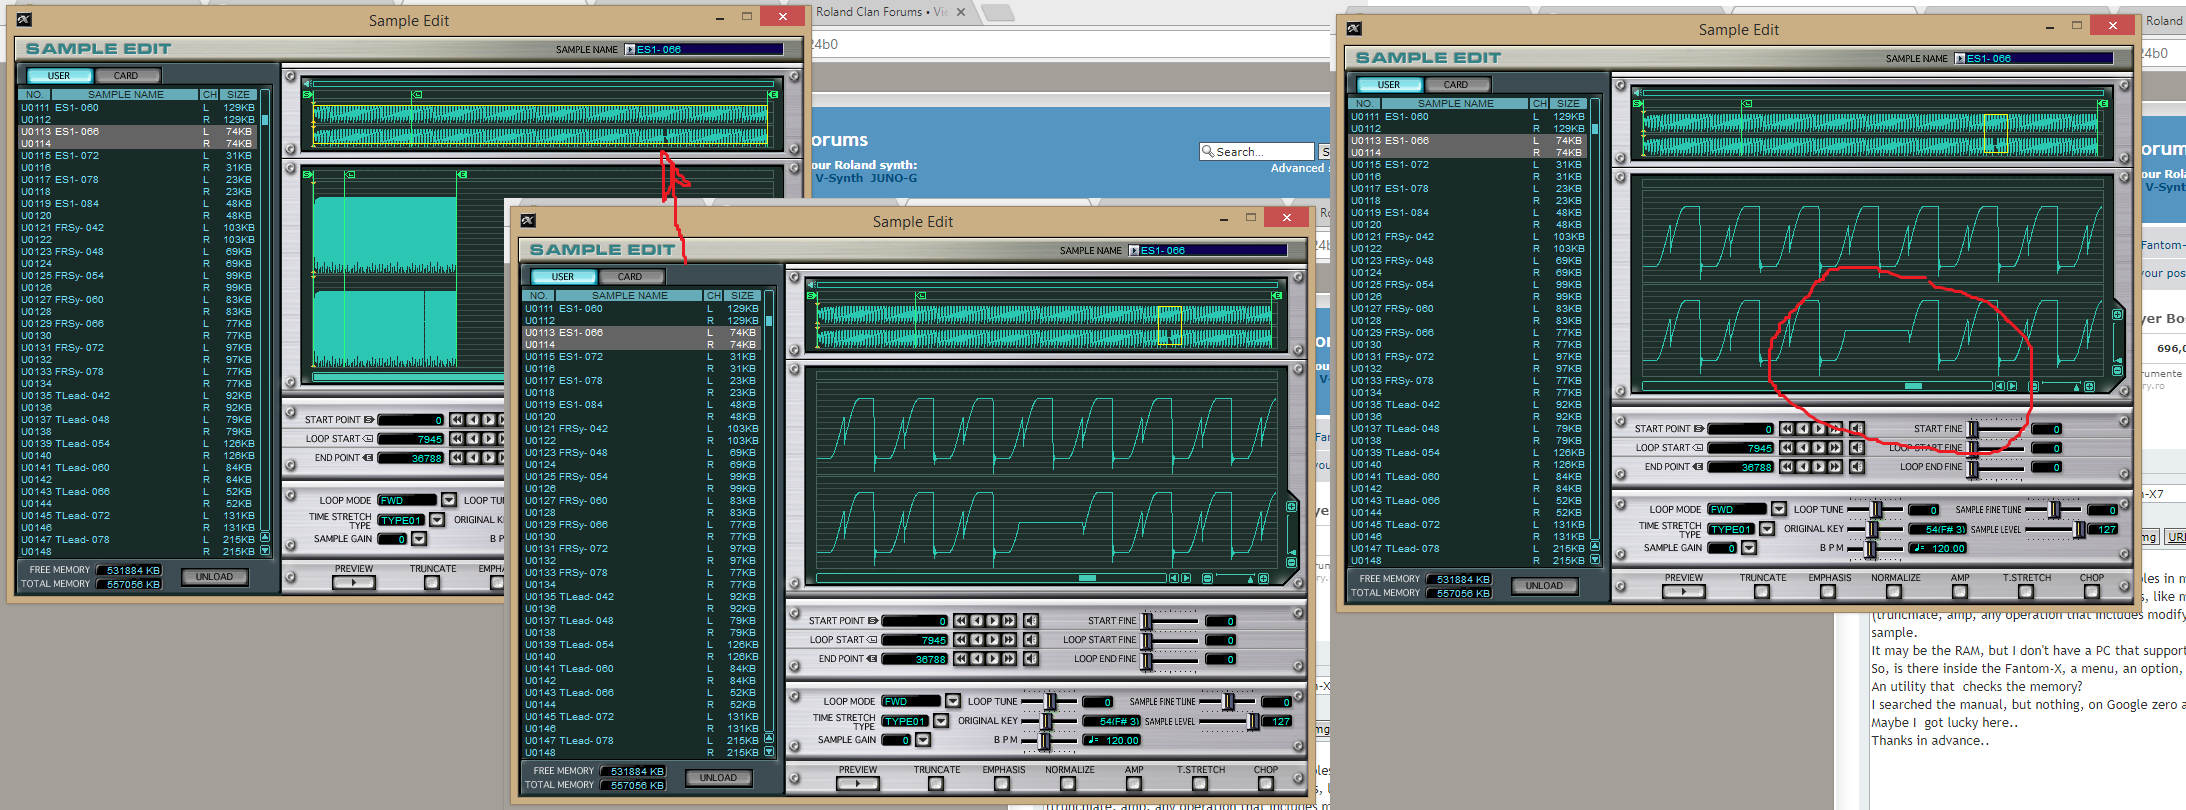Open TIME STRETCH TYPE dropdown in left window
The height and width of the screenshot is (810, 2186).
pos(437,520)
